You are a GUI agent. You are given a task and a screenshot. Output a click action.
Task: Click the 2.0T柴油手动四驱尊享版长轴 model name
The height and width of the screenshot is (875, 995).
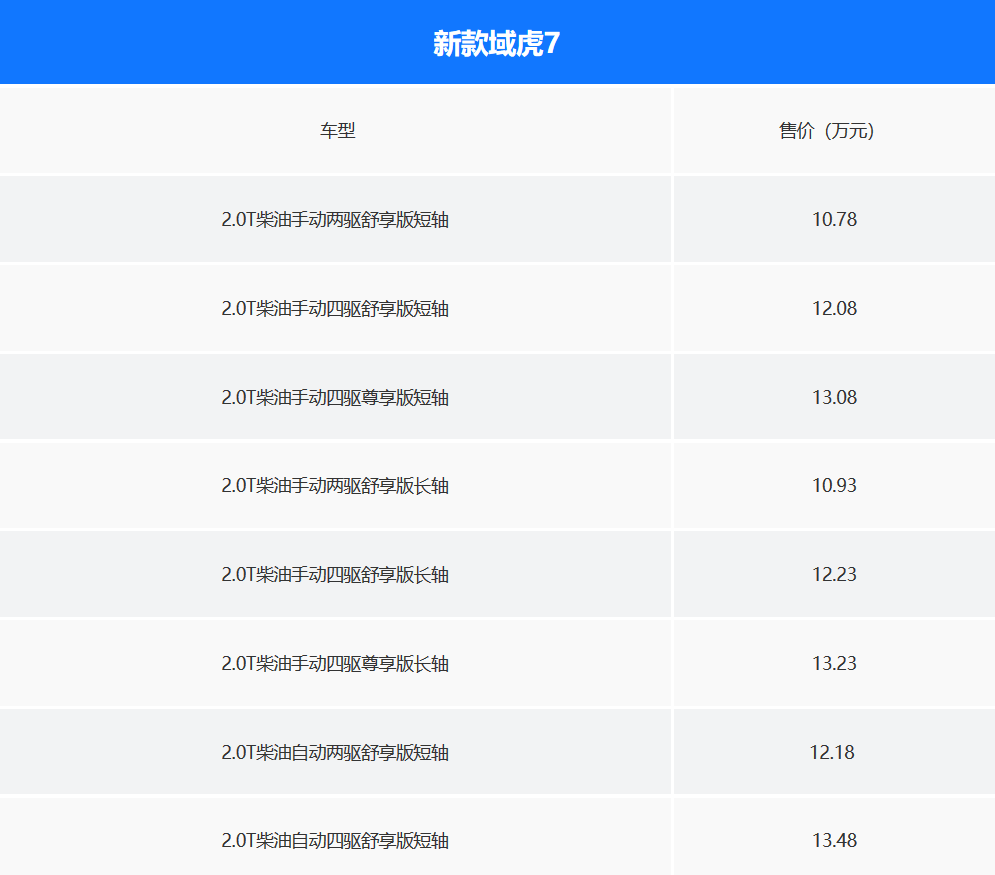337,663
